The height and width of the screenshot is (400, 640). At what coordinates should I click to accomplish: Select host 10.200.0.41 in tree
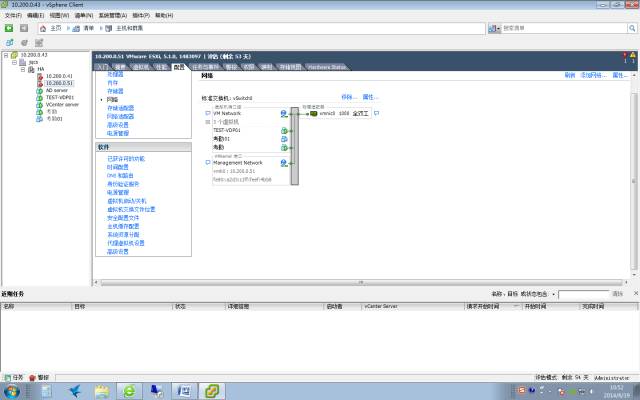click(x=59, y=76)
